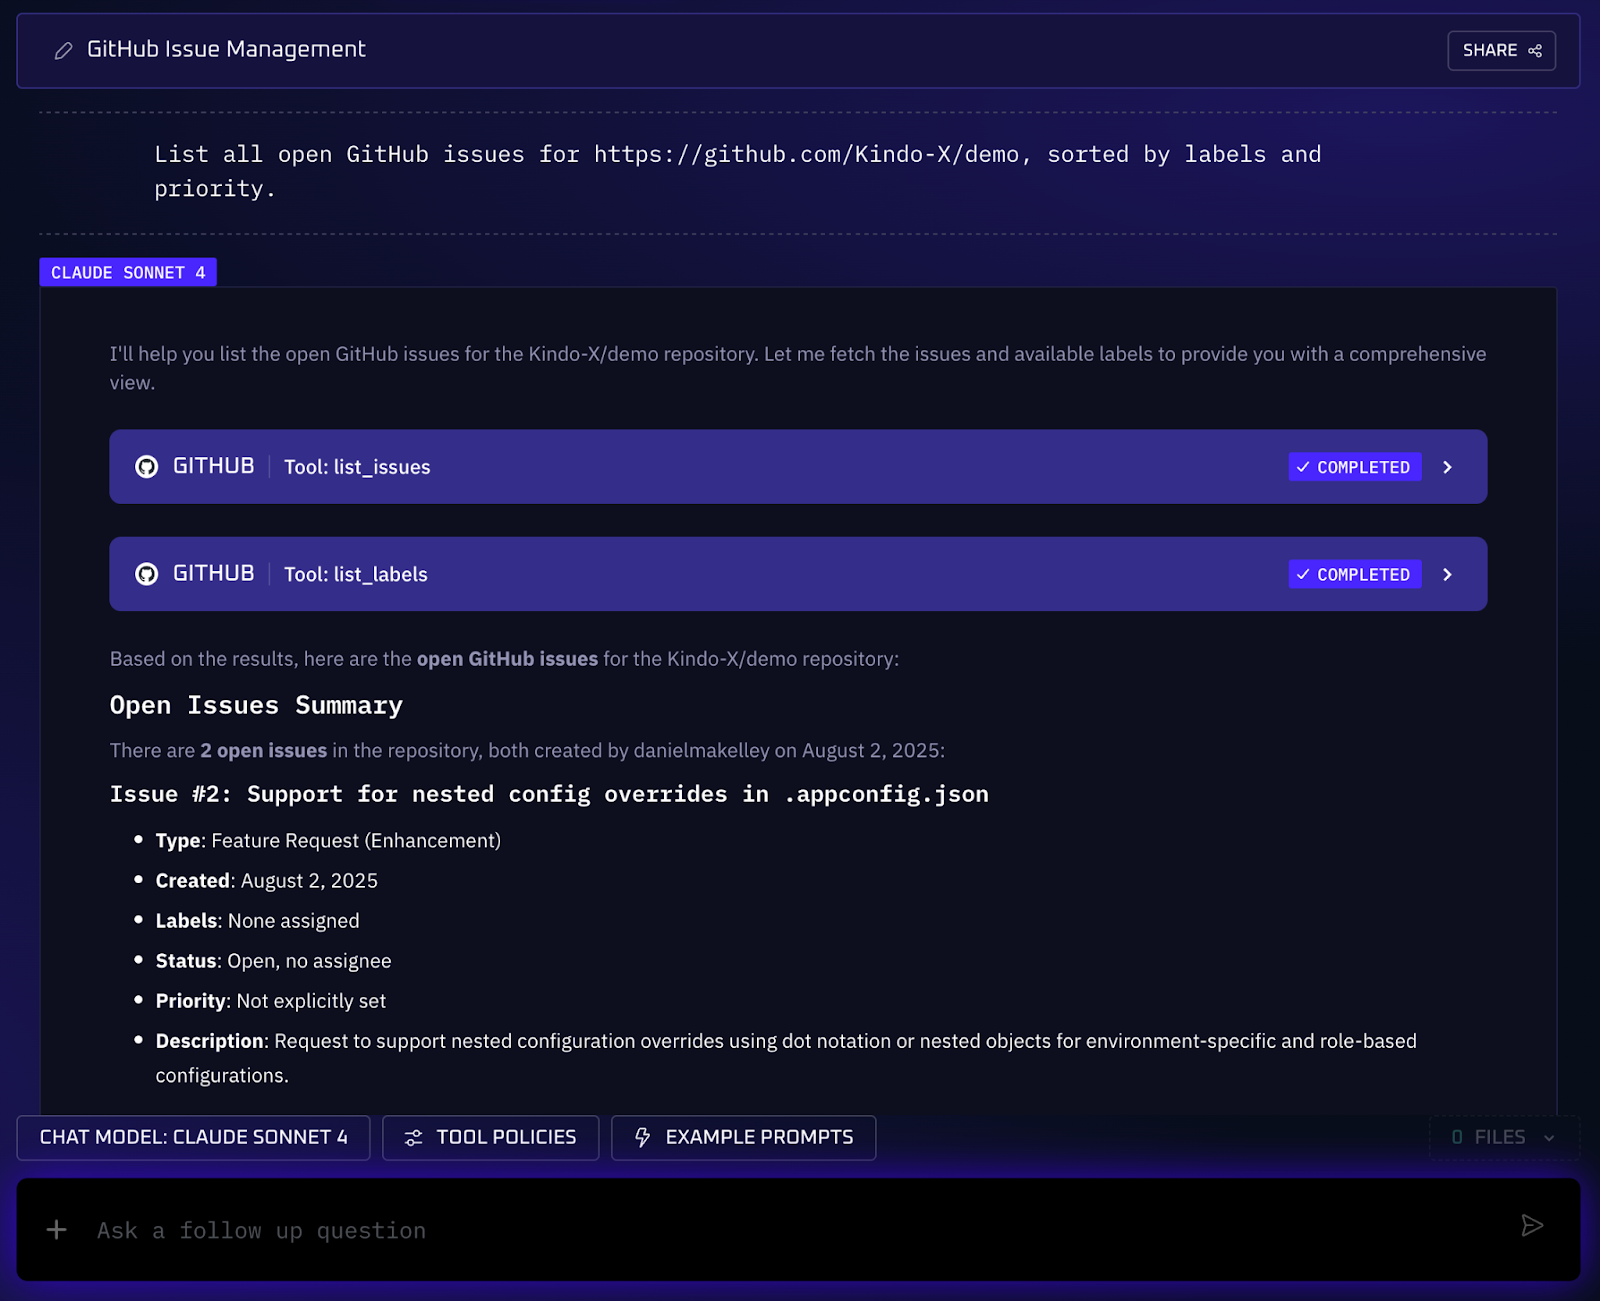Click checkmark icon in list_issues COMPLETED badge
This screenshot has width=1600, height=1301.
pos(1303,467)
